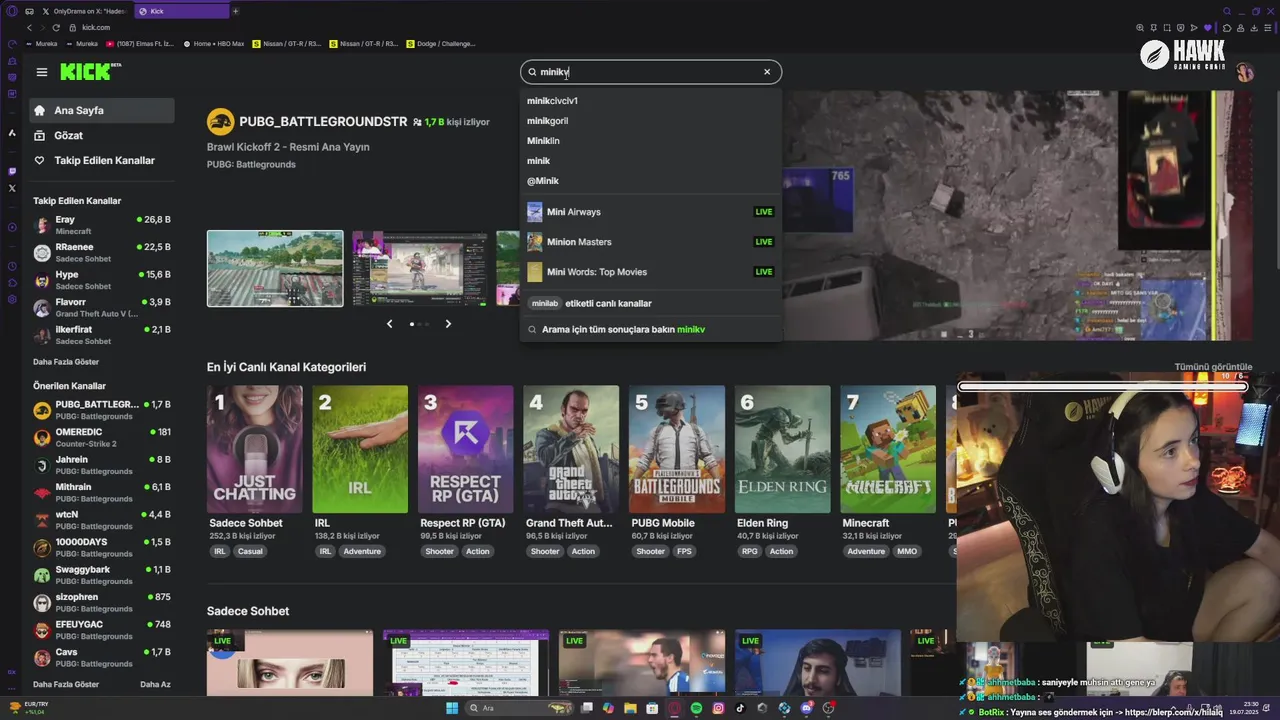Viewport: 1280px width, 720px height.
Task: Open Ana Sayfa in the sidebar
Action: 101,110
